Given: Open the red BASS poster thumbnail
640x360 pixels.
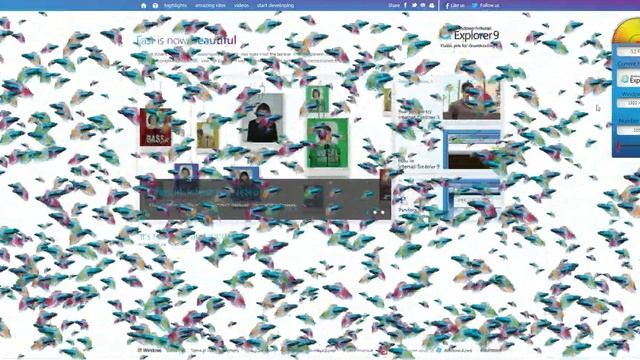Looking at the screenshot, I should (156, 127).
